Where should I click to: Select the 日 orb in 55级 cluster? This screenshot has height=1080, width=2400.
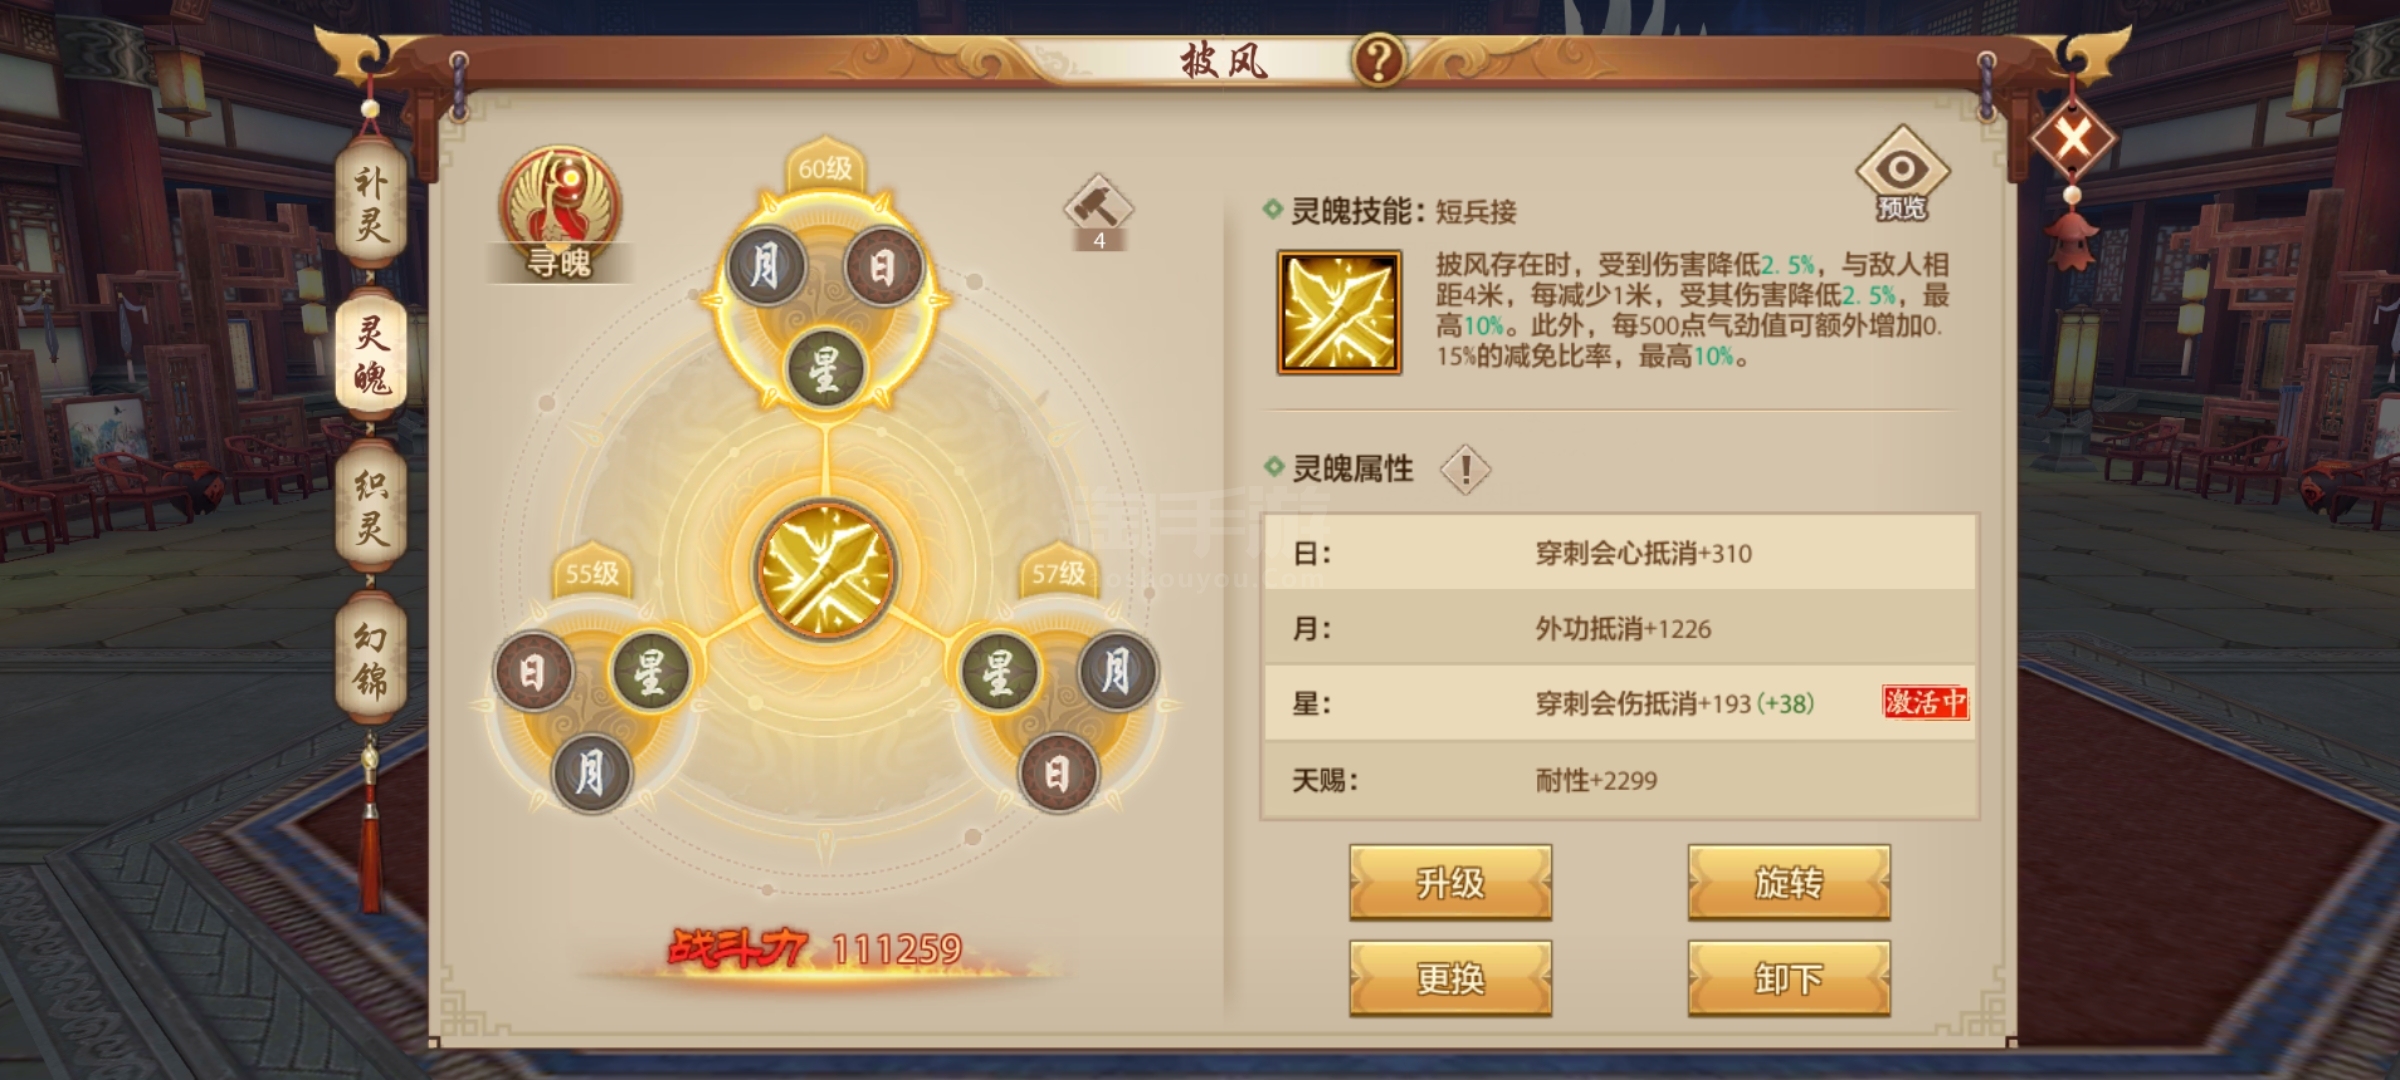[532, 671]
